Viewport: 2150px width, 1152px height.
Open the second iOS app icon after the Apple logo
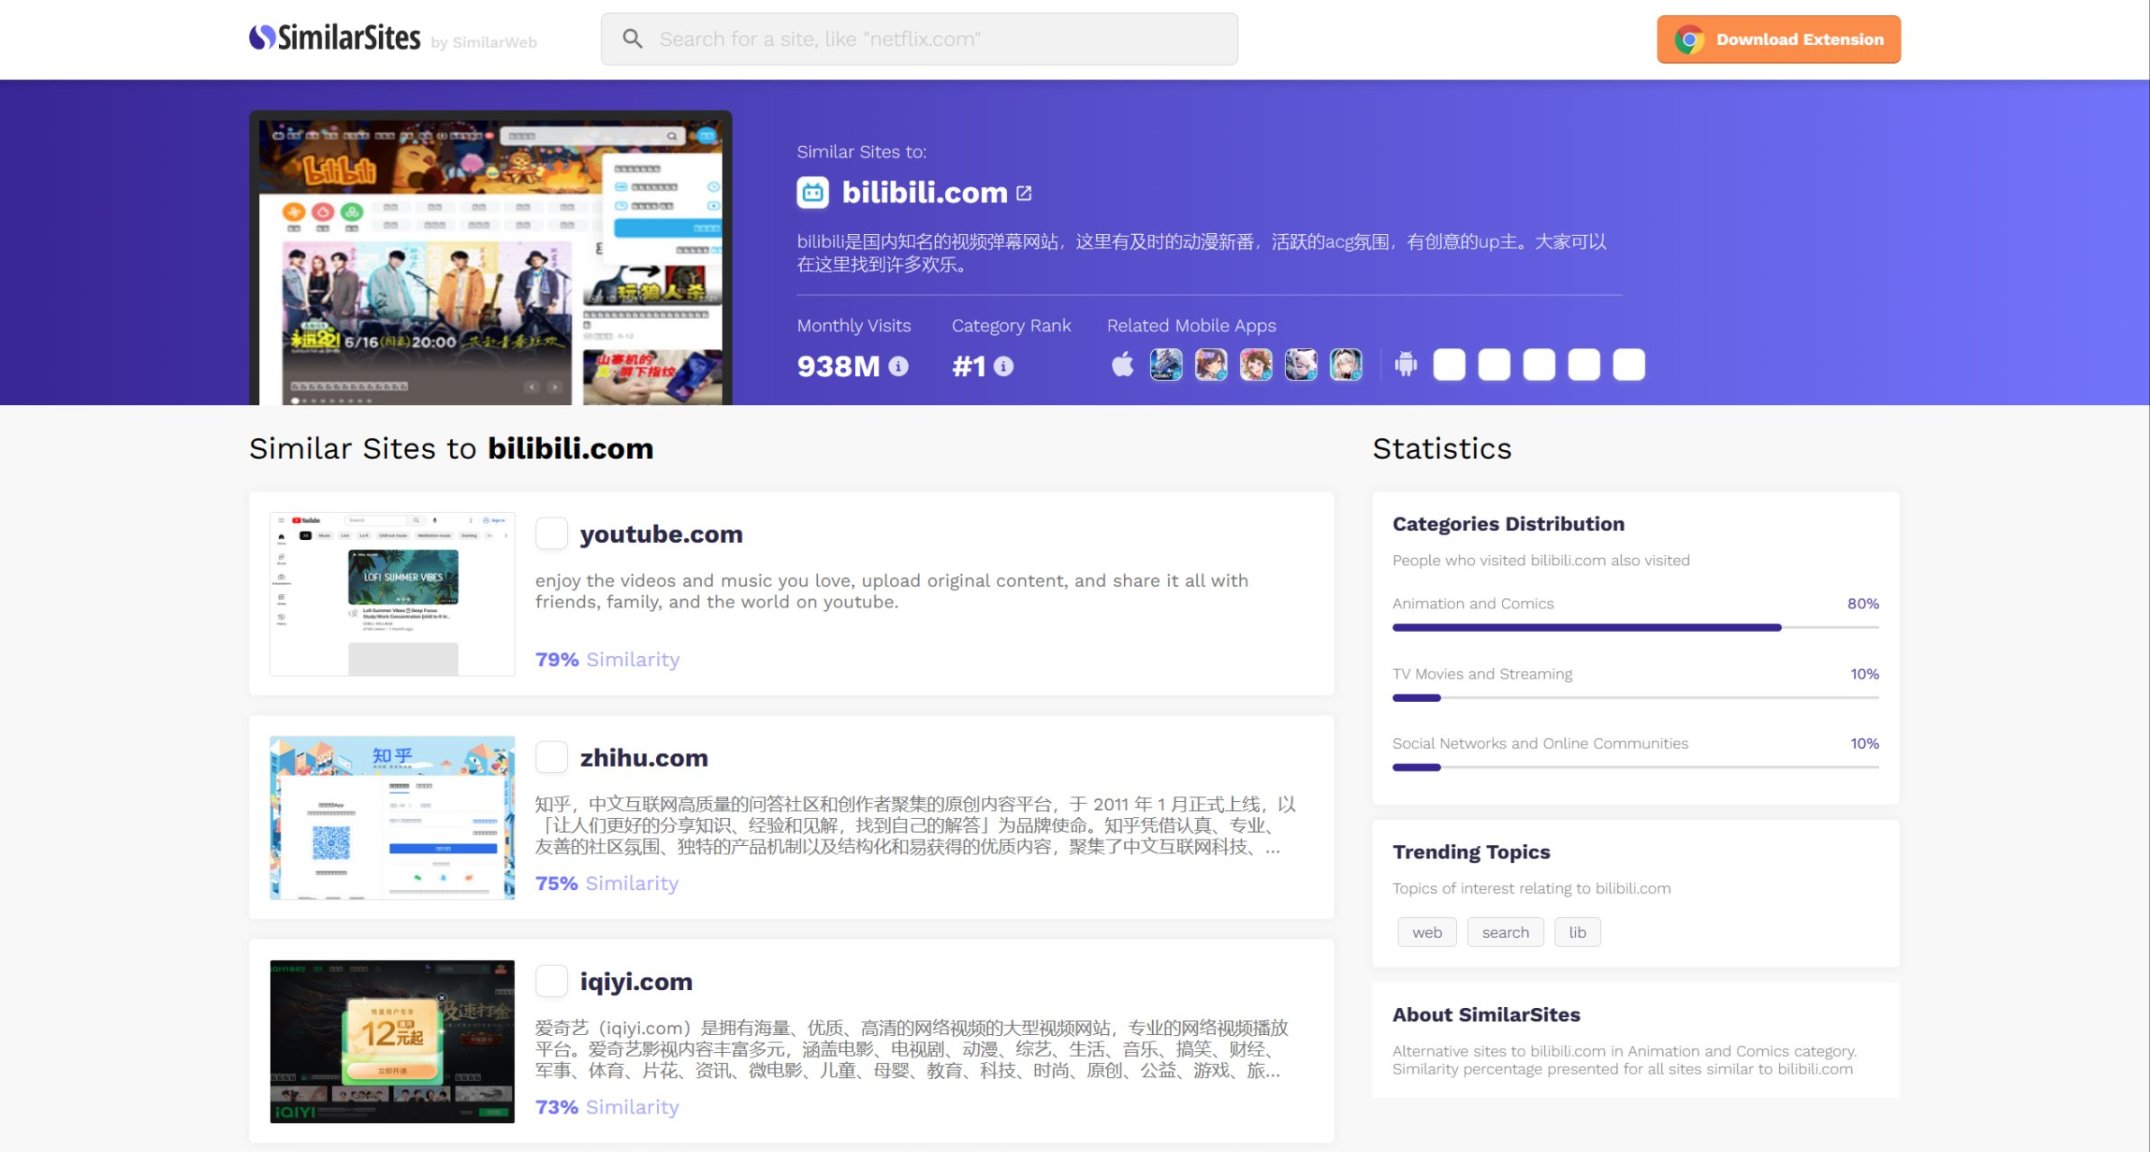(1211, 365)
